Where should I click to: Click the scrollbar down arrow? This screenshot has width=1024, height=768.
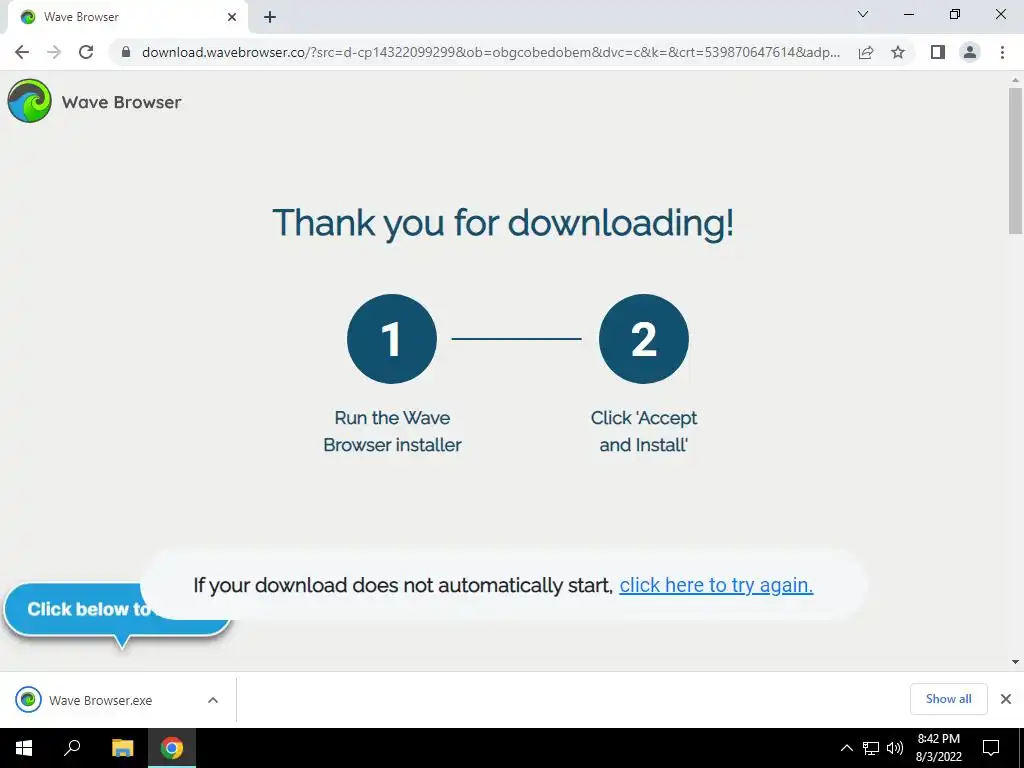[1015, 662]
